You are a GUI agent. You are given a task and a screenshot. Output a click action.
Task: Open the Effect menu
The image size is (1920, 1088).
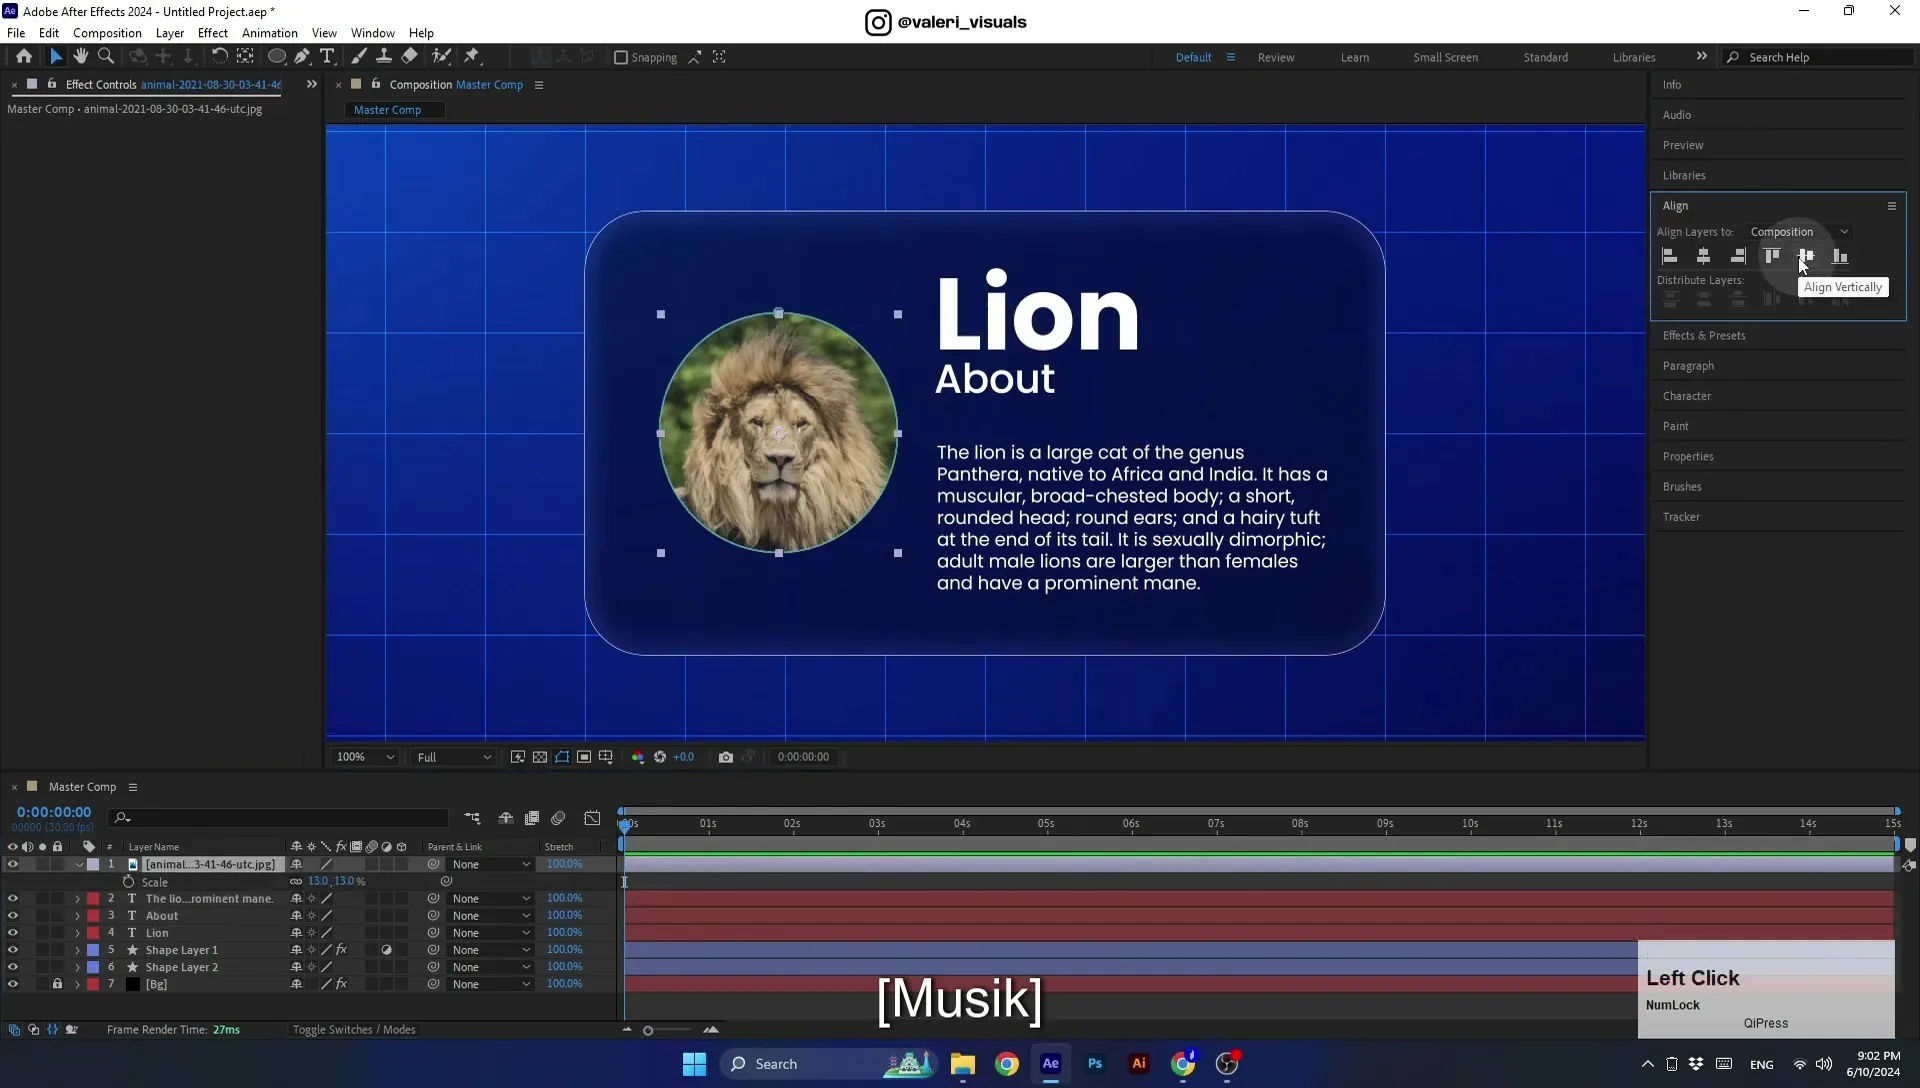coord(213,33)
